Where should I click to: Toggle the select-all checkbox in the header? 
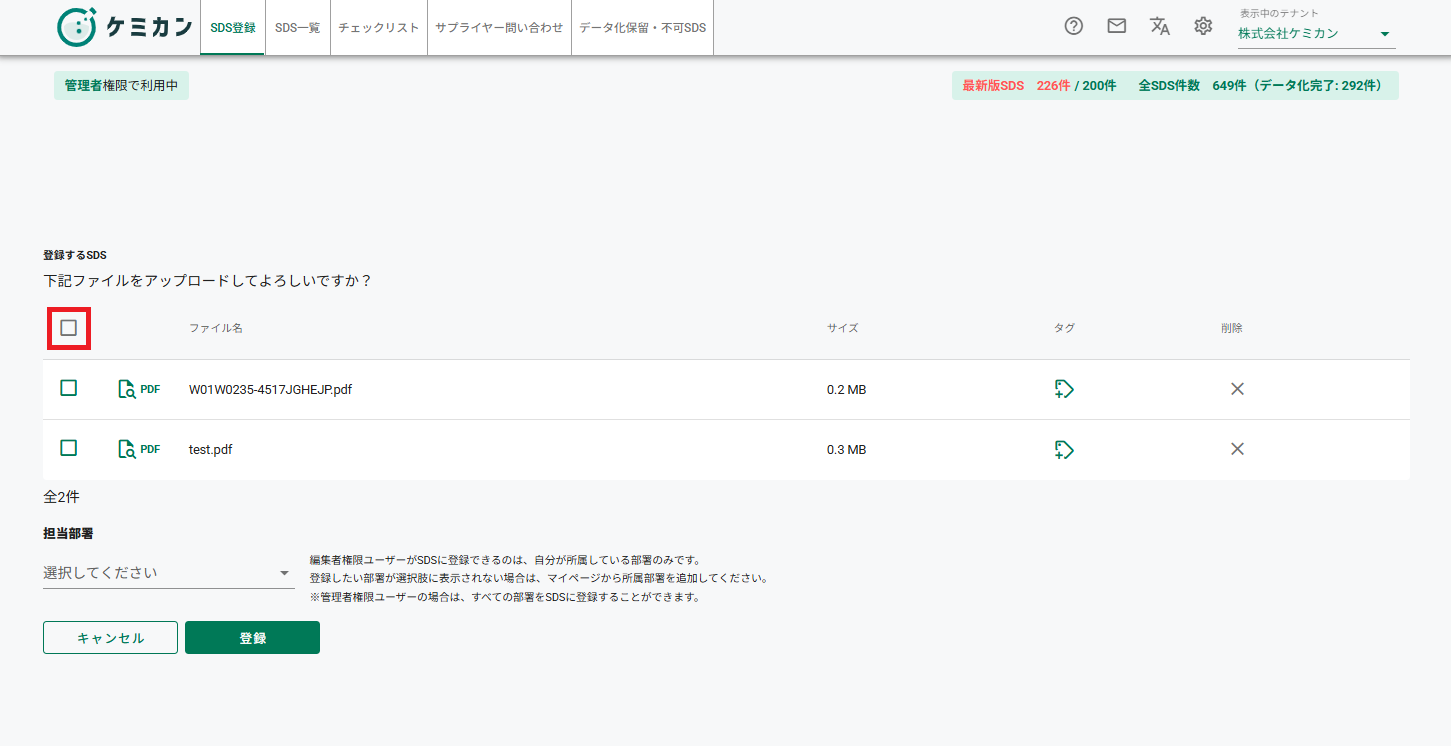tap(69, 328)
